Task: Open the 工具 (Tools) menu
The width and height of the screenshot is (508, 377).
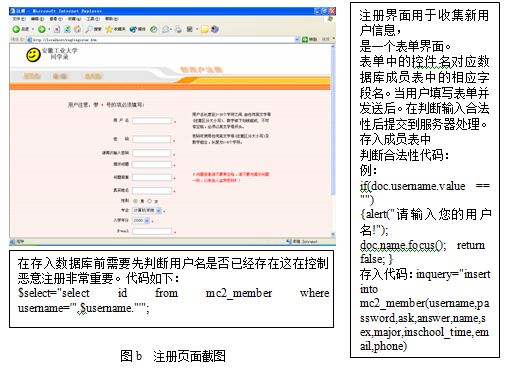Action: click(x=93, y=19)
